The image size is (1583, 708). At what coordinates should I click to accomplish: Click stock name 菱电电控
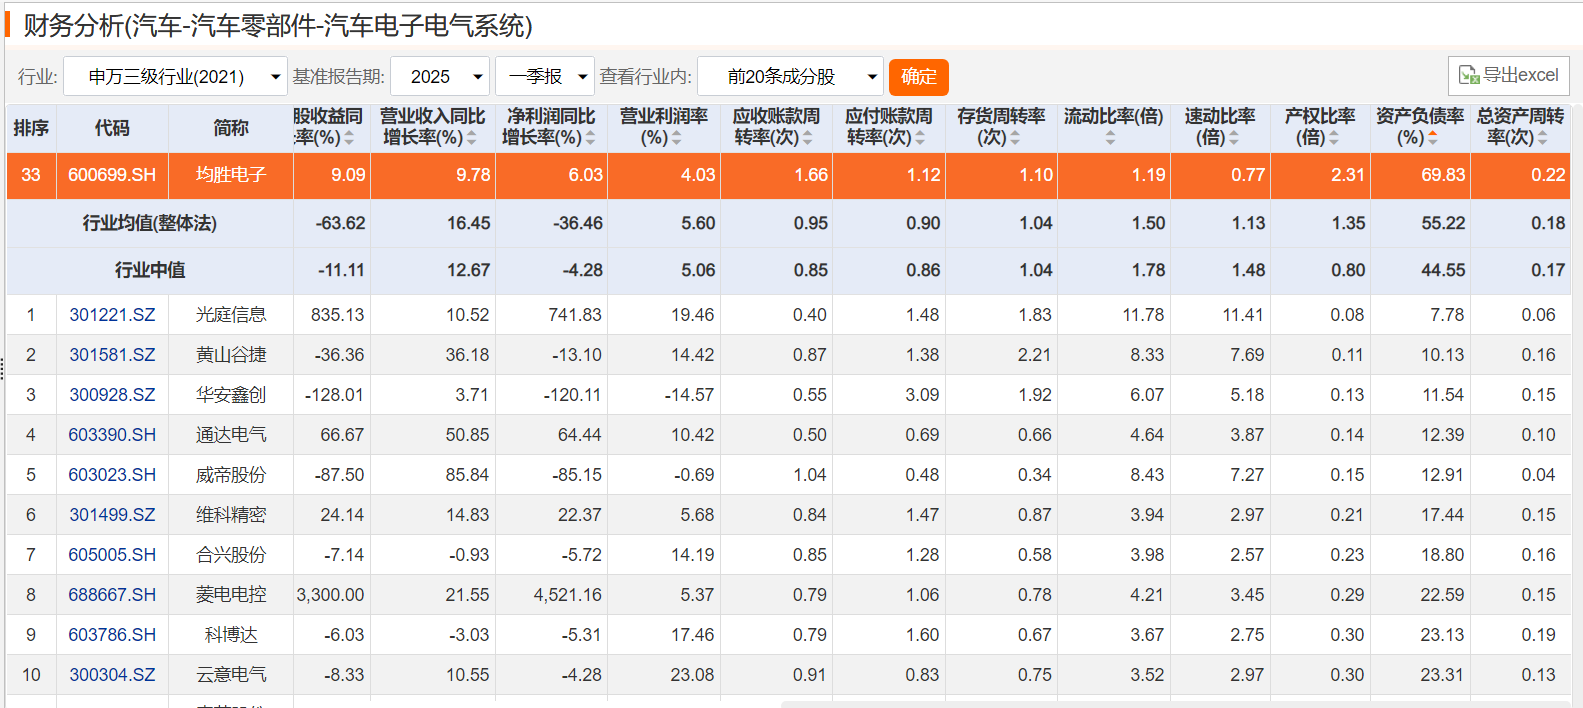pyautogui.click(x=231, y=595)
